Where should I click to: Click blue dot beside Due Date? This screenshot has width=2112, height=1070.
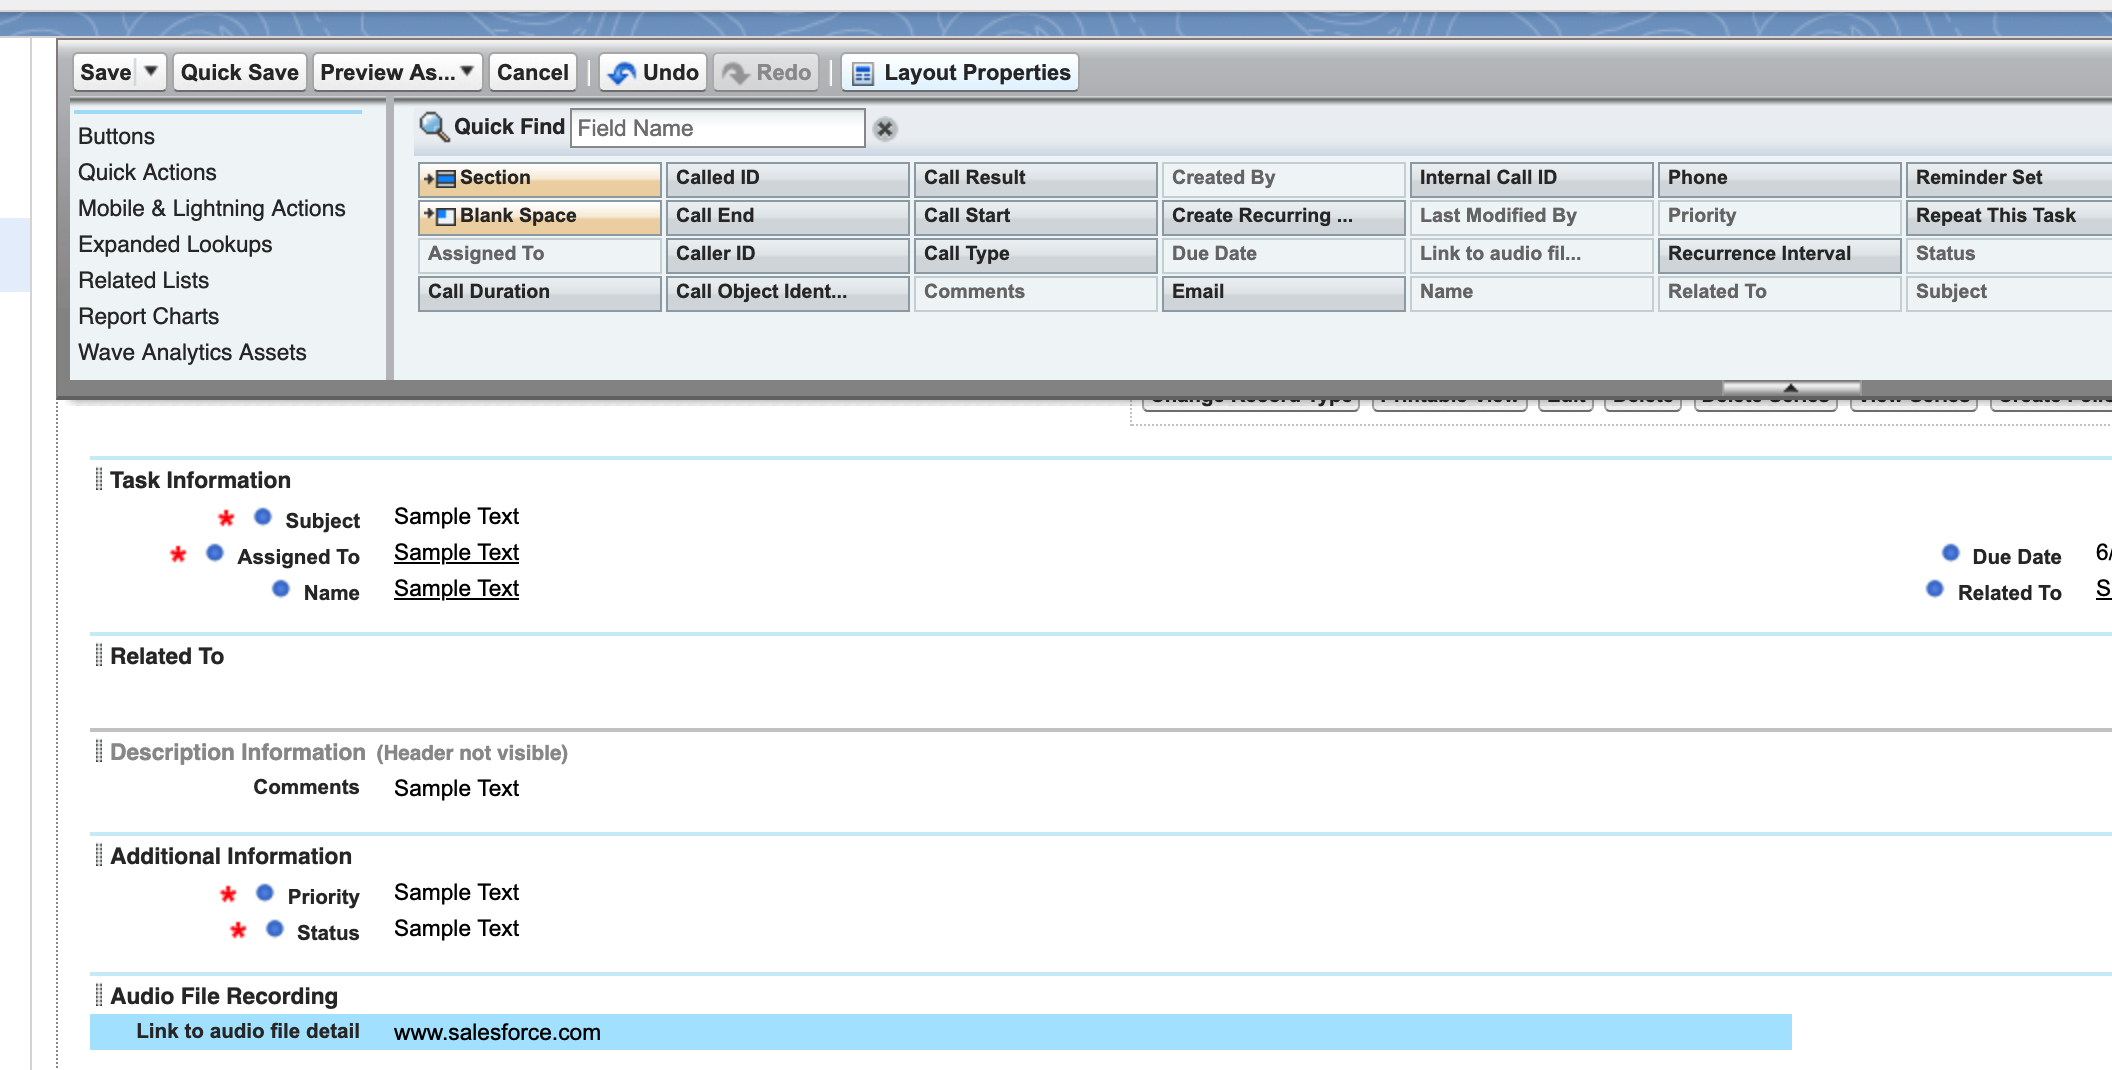coord(1951,553)
